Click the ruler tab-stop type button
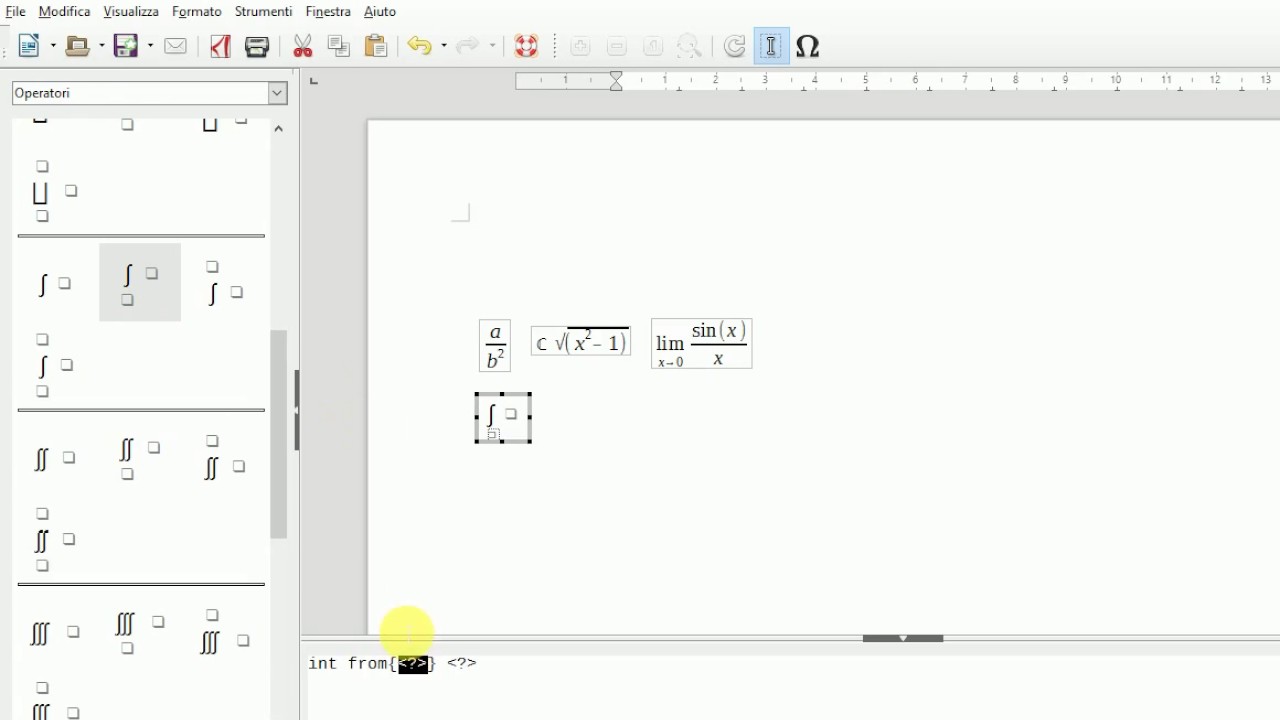 click(x=314, y=81)
